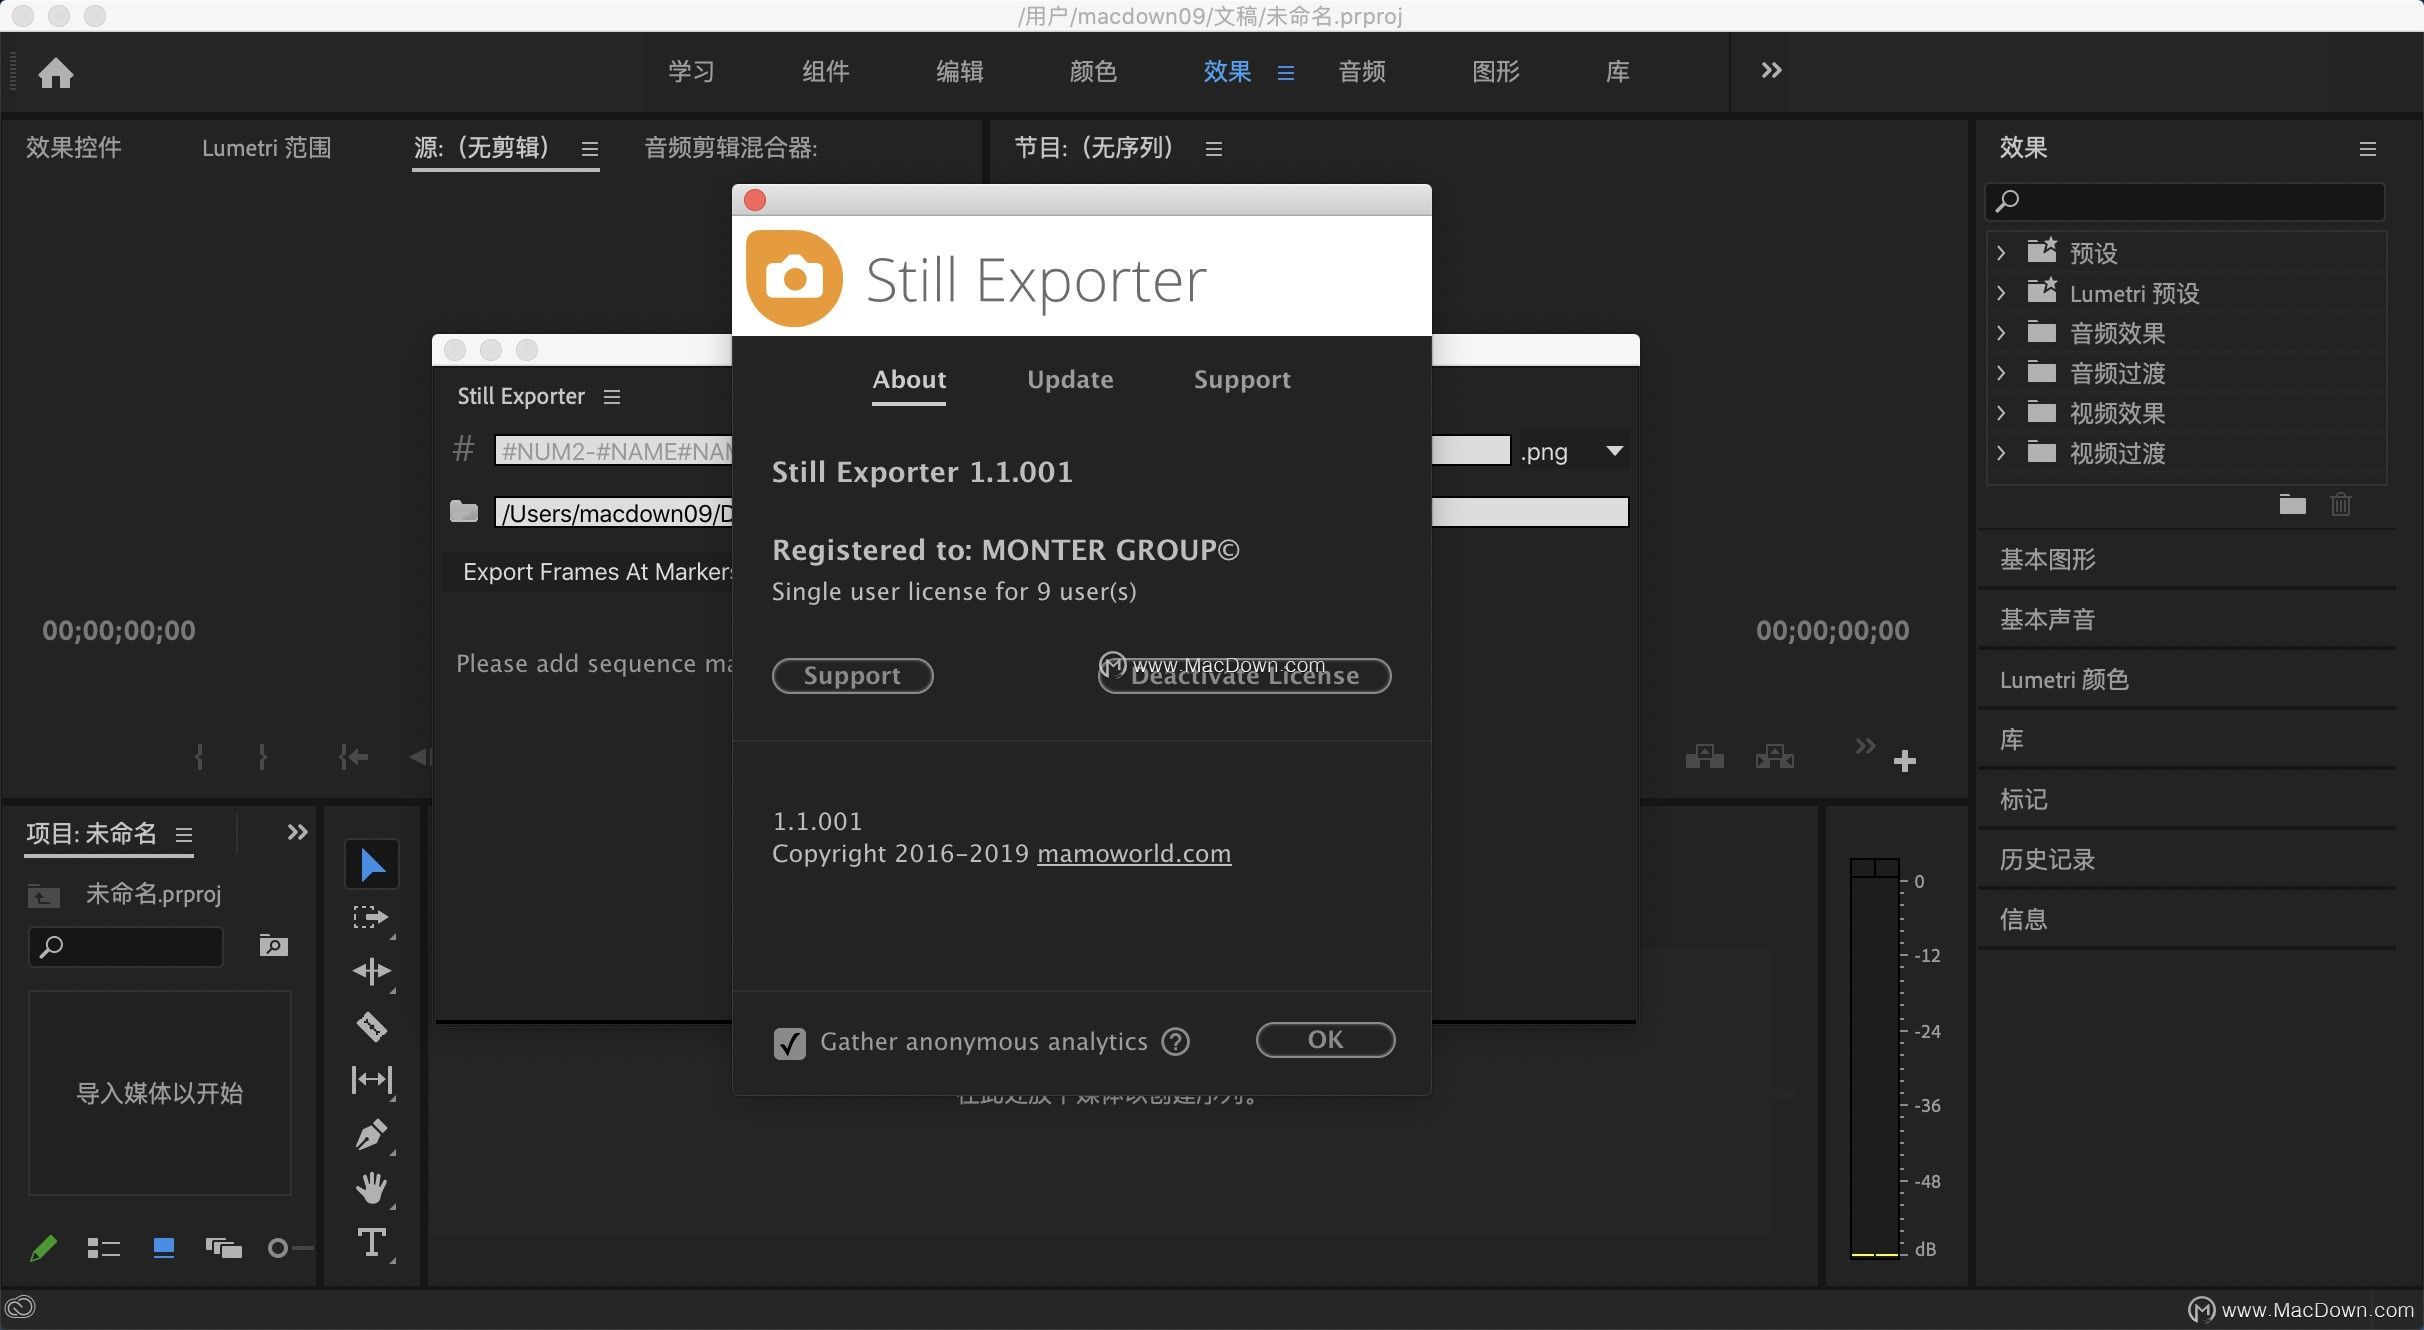Viewport: 2424px width, 1330px height.
Task: Click the project panel search field
Action: tap(126, 946)
